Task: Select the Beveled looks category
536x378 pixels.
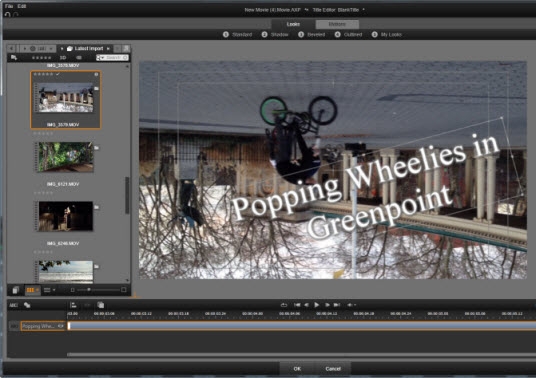Action: coord(312,35)
